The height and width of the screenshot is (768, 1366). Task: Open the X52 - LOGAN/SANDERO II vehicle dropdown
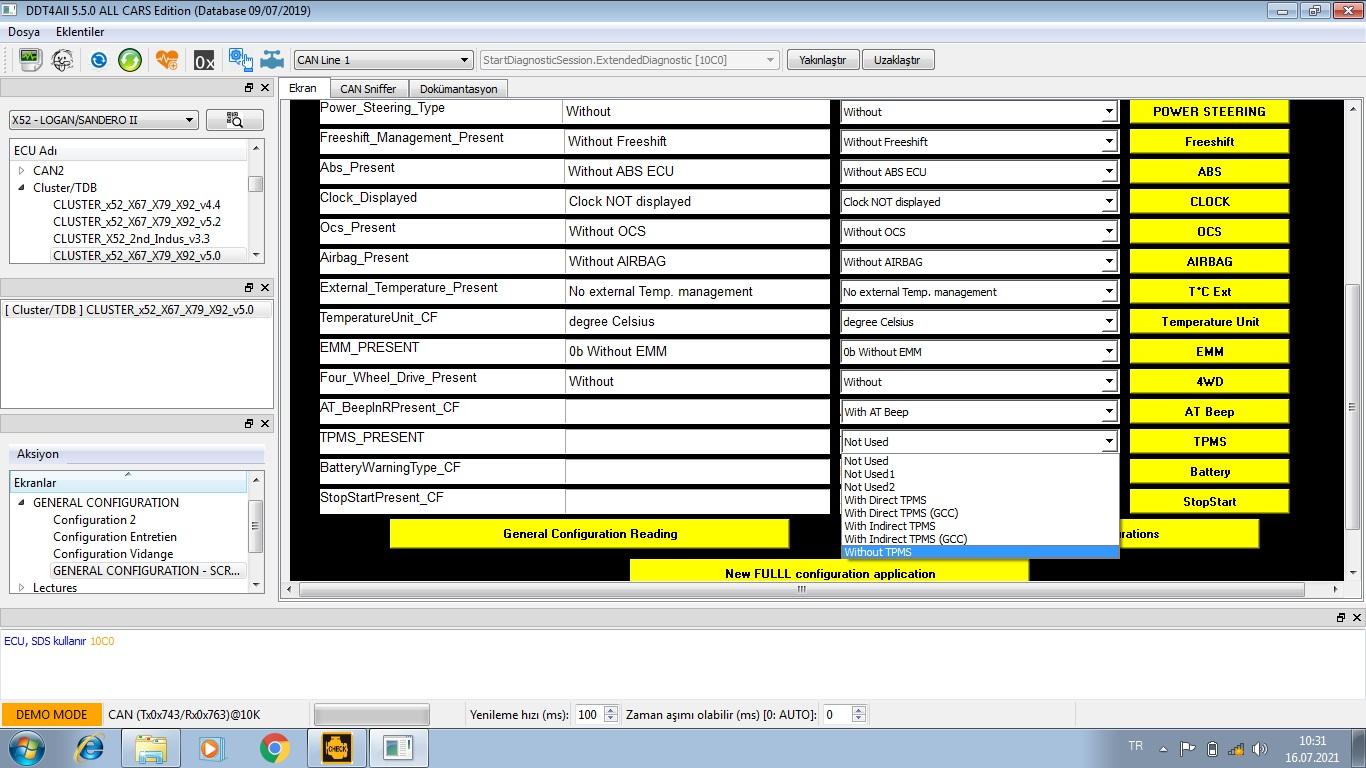click(x=103, y=120)
